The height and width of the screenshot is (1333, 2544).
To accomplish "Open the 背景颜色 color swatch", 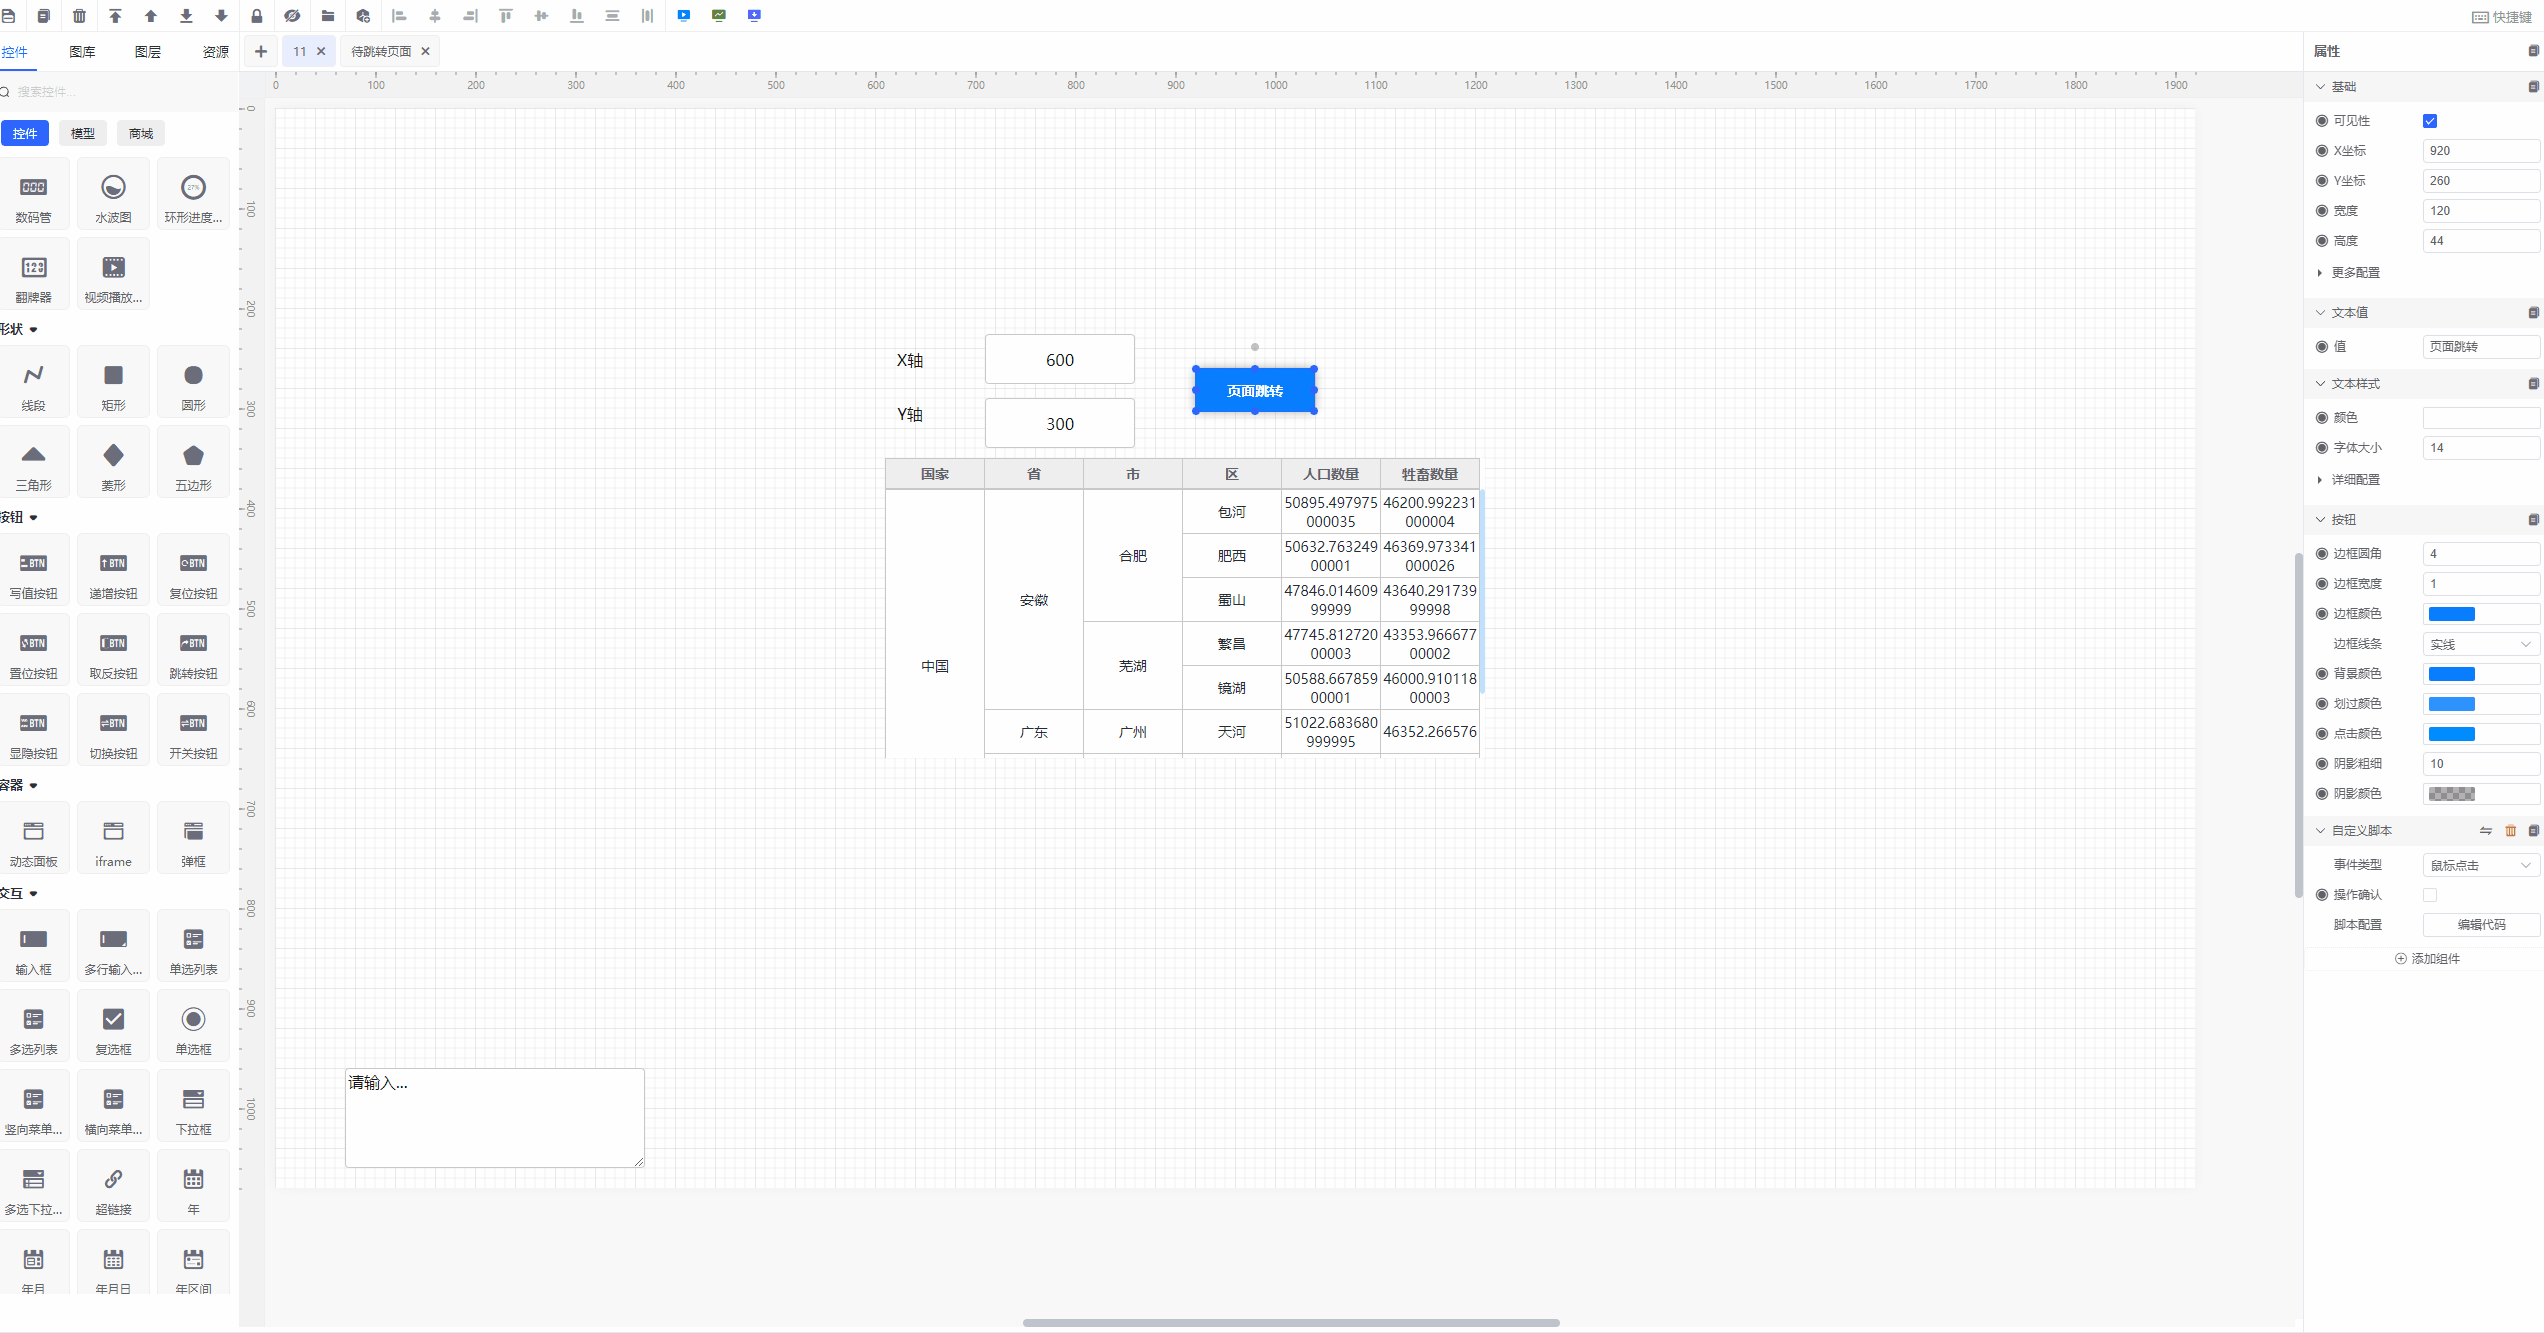I will pyautogui.click(x=2452, y=674).
